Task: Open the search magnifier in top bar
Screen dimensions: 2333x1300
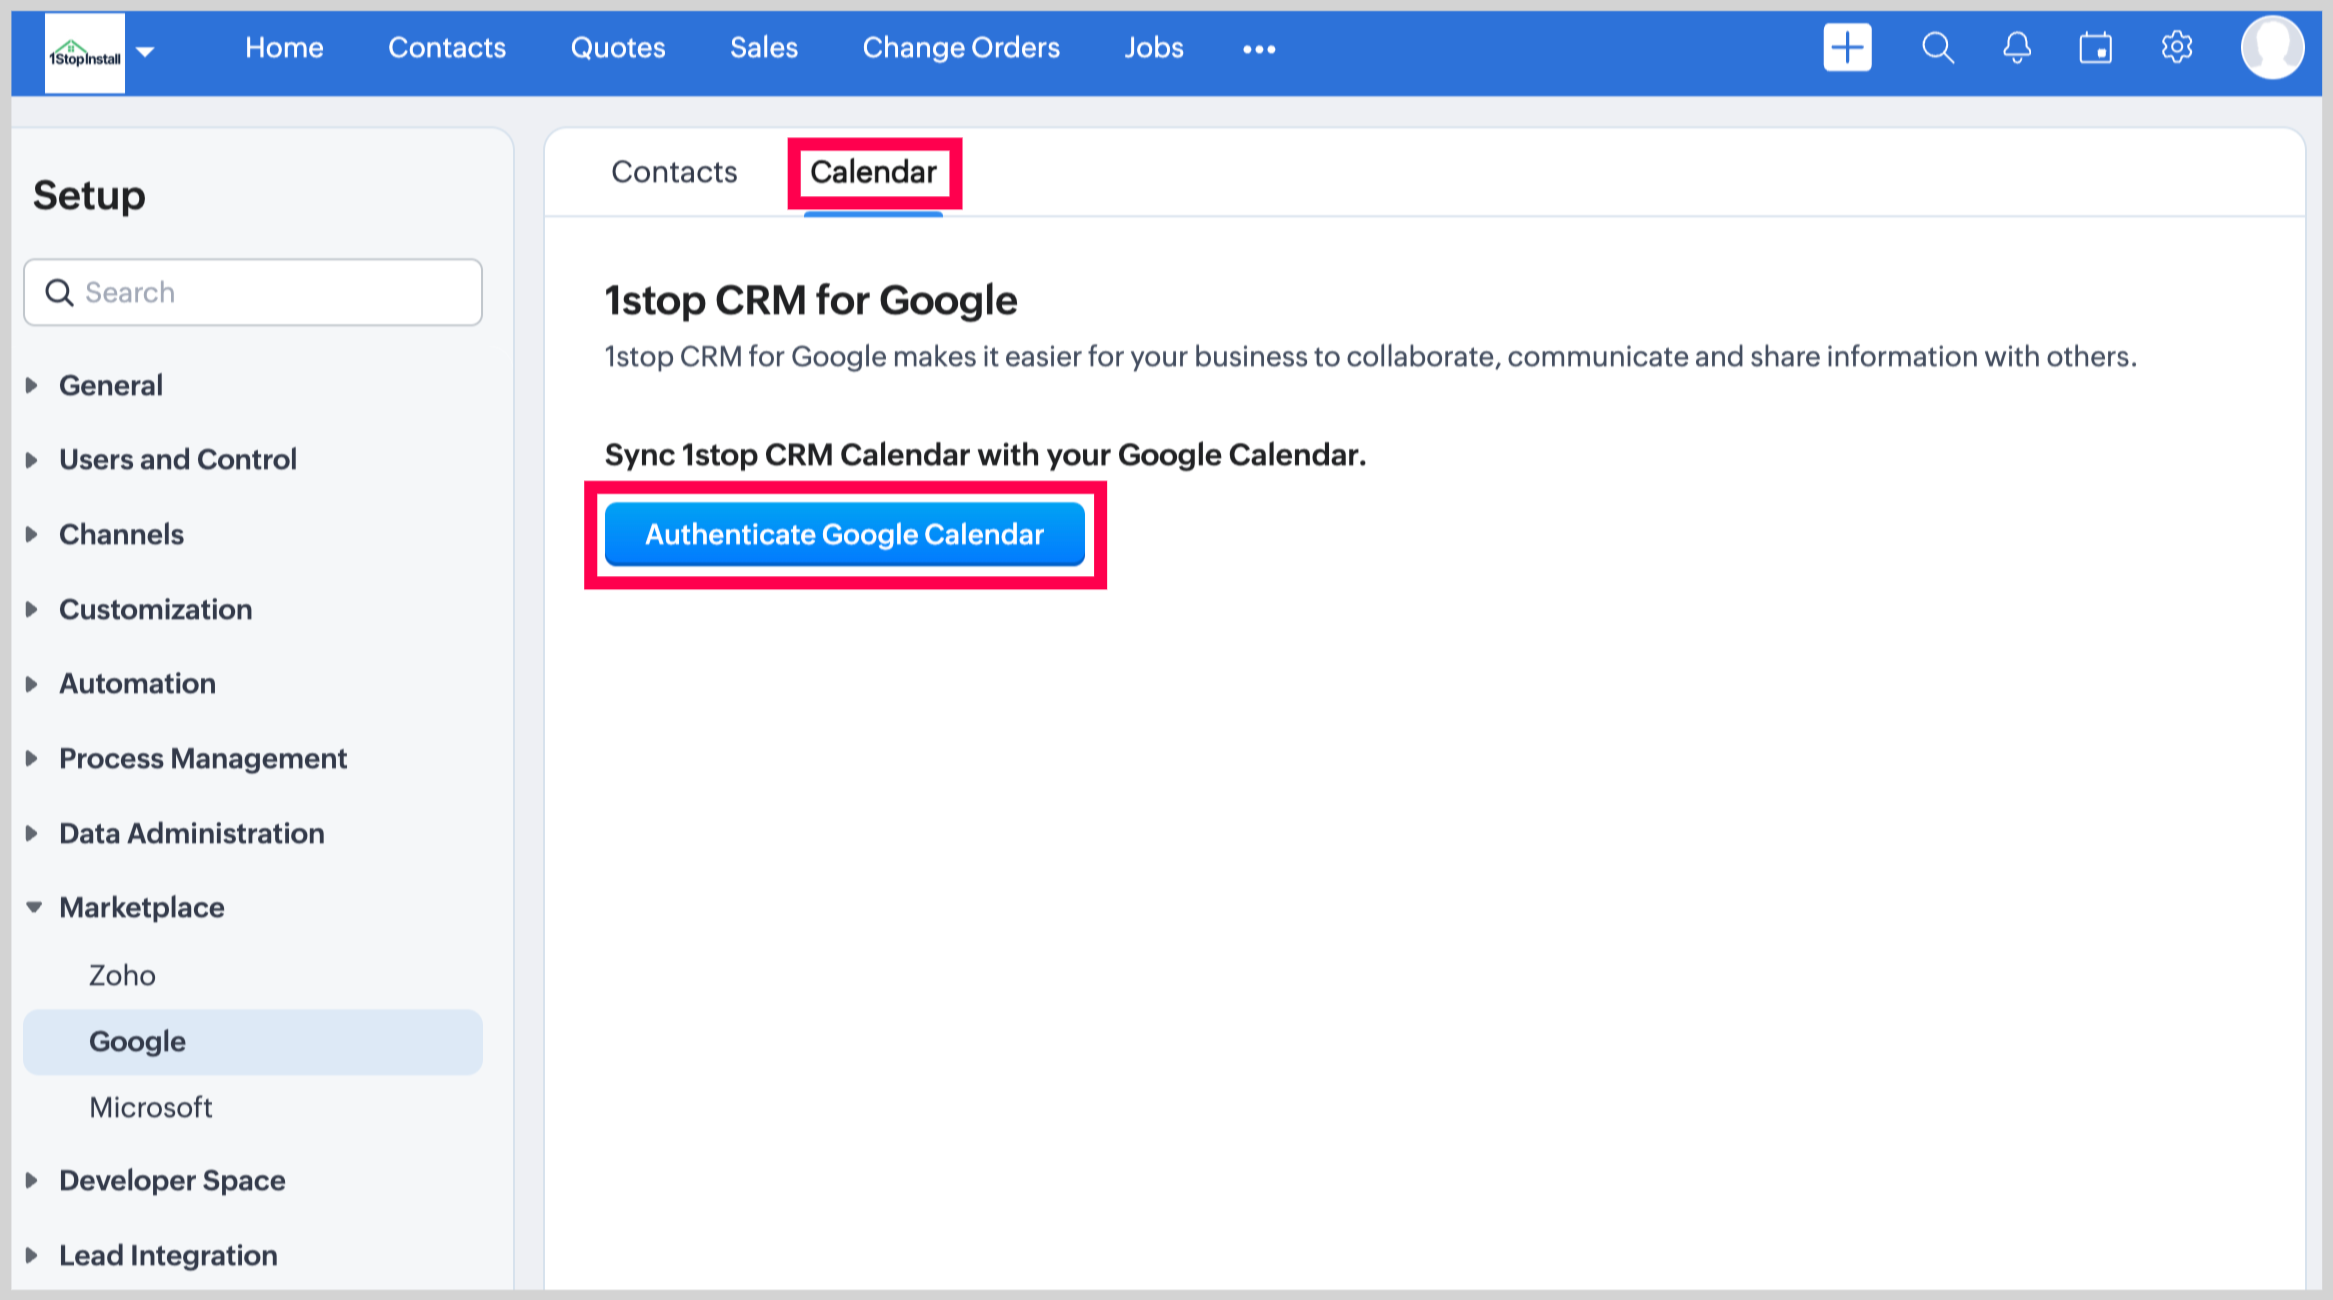Action: coord(1937,48)
